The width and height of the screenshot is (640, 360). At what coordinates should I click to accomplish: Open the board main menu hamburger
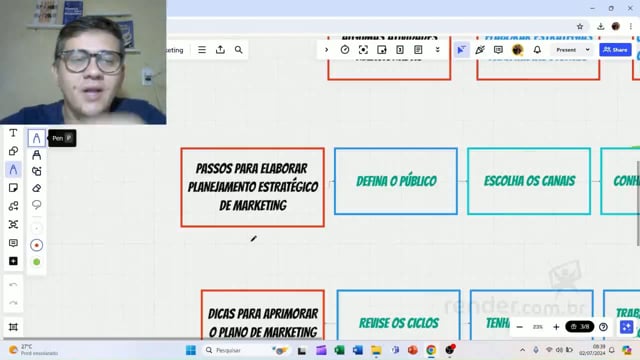[x=202, y=50]
